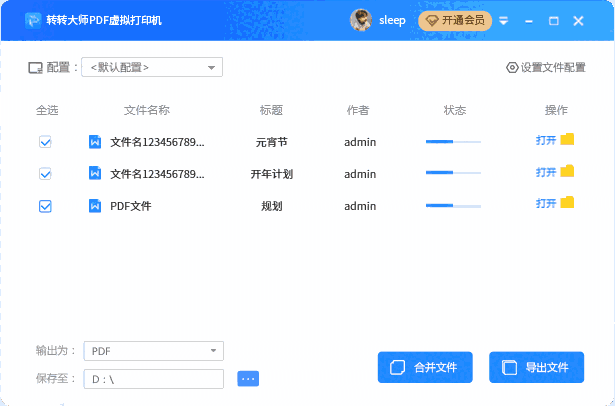The width and height of the screenshot is (615, 406).
Task: Click the 全选 column header
Action: tap(47, 110)
